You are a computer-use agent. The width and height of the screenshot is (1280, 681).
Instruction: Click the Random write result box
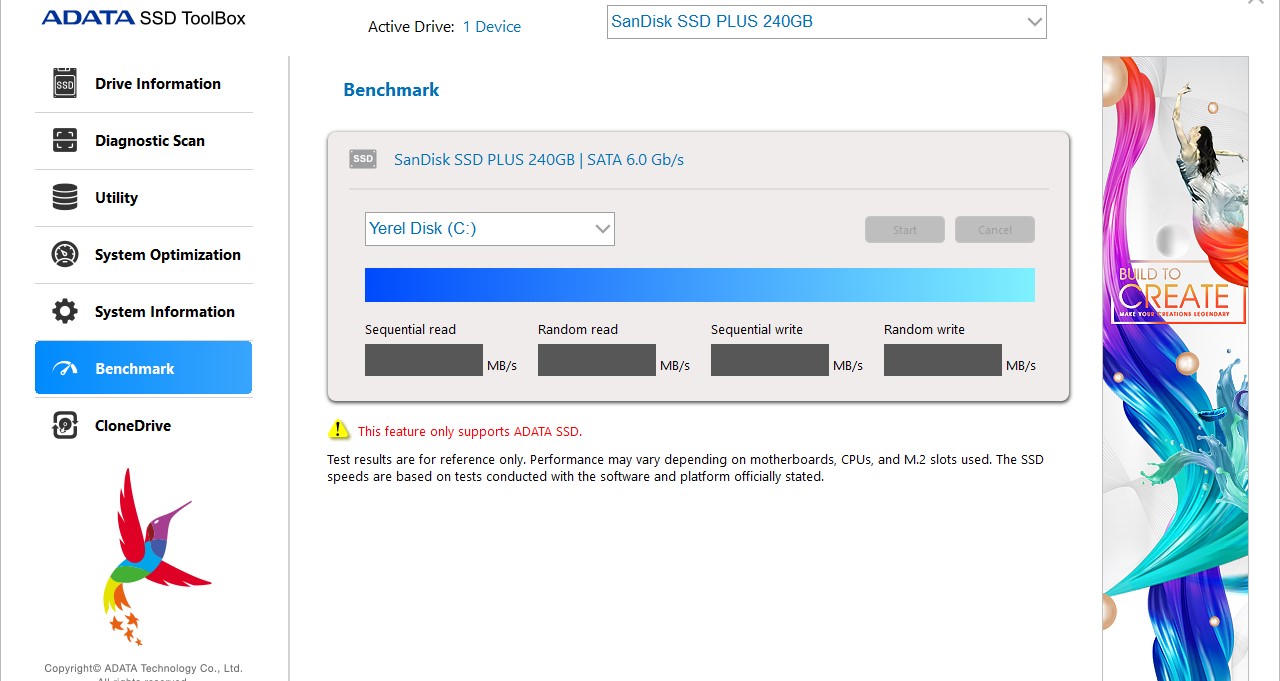[943, 360]
